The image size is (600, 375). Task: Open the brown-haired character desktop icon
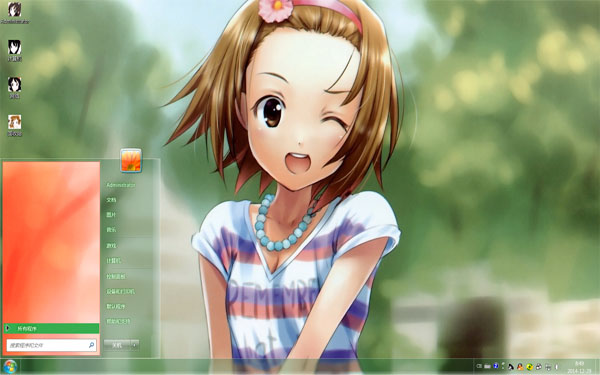click(15, 125)
